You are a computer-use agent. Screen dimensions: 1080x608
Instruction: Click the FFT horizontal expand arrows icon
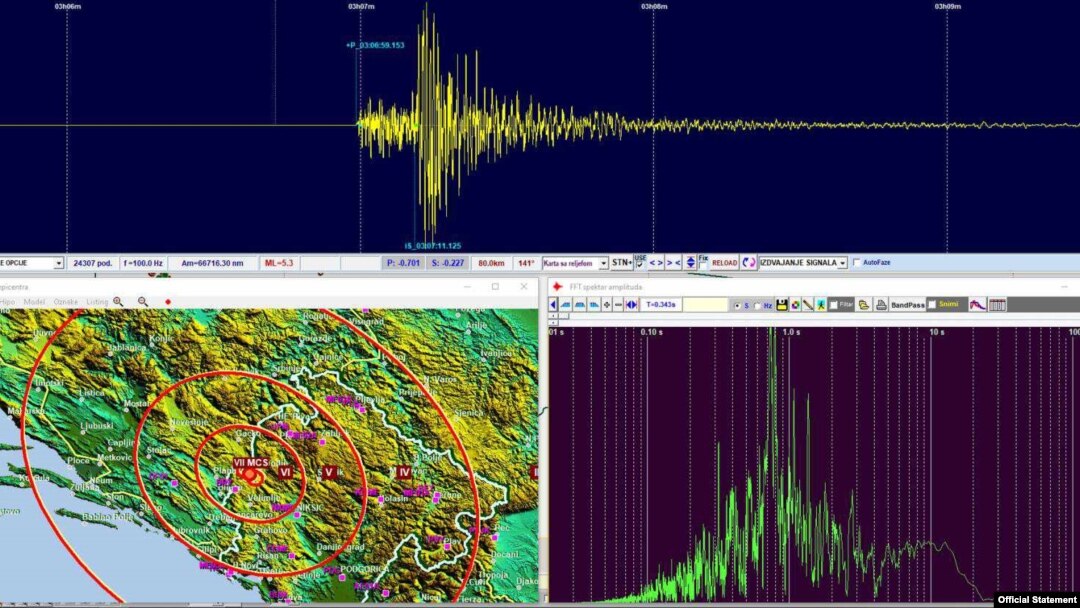631,304
